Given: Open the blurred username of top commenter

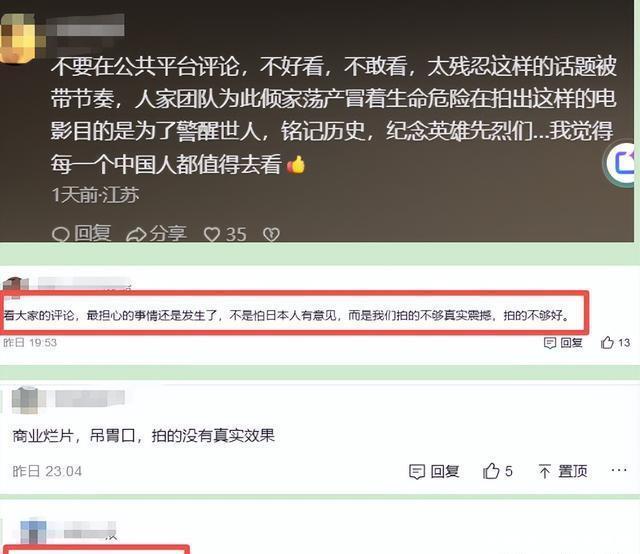Looking at the screenshot, I should click(x=85, y=27).
